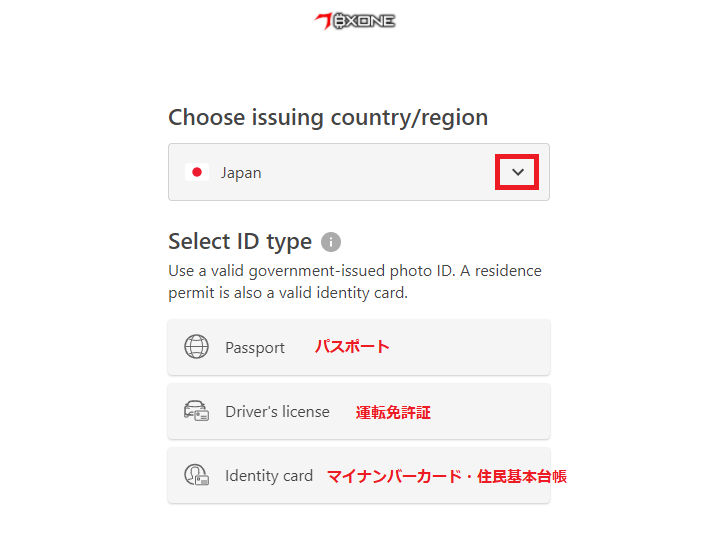
Task: Click the red 運転免許証 annotation
Action: coord(393,412)
